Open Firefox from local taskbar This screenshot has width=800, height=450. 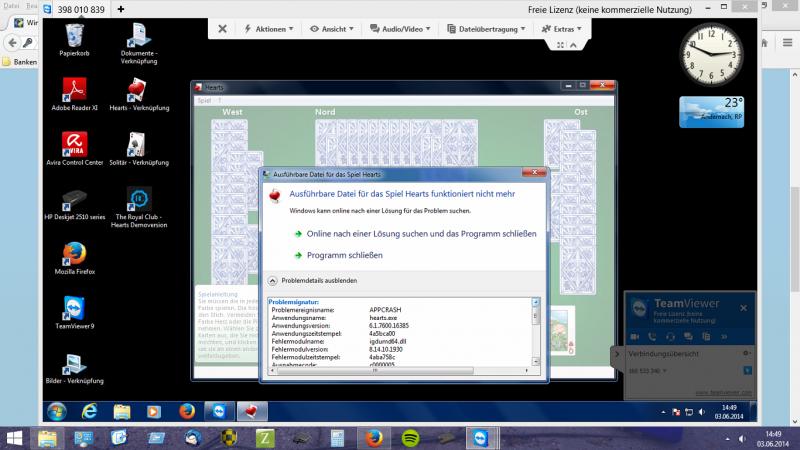pyautogui.click(x=374, y=438)
